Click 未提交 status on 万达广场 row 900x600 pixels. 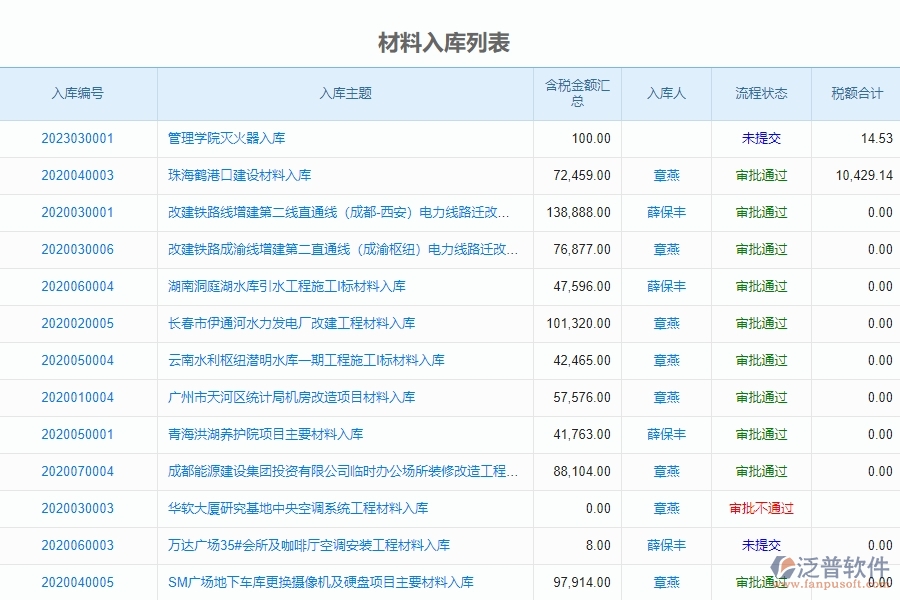(762, 545)
